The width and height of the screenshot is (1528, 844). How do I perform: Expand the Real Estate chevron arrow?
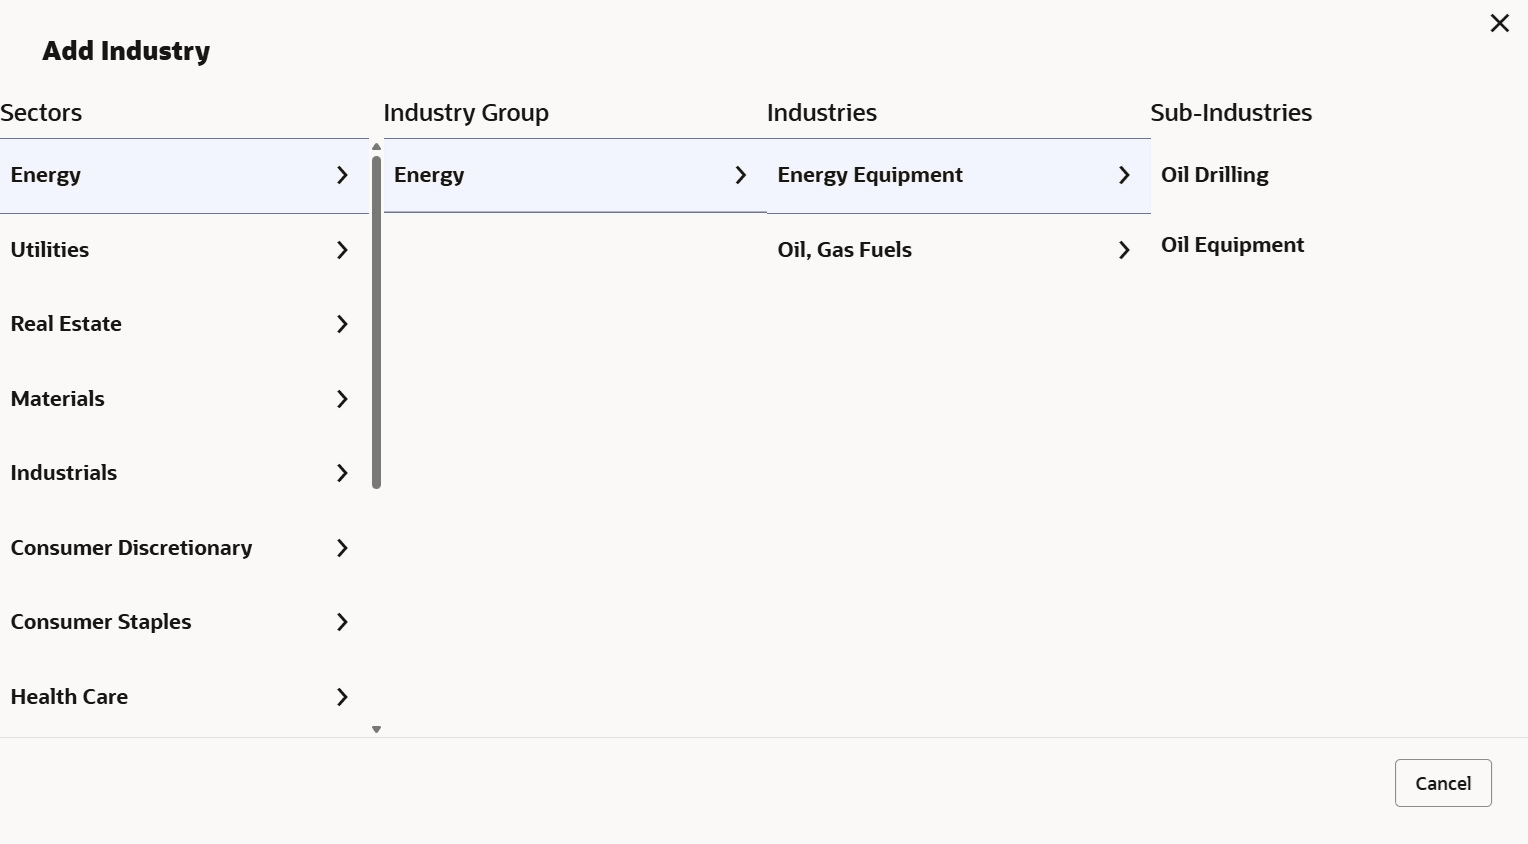(342, 324)
